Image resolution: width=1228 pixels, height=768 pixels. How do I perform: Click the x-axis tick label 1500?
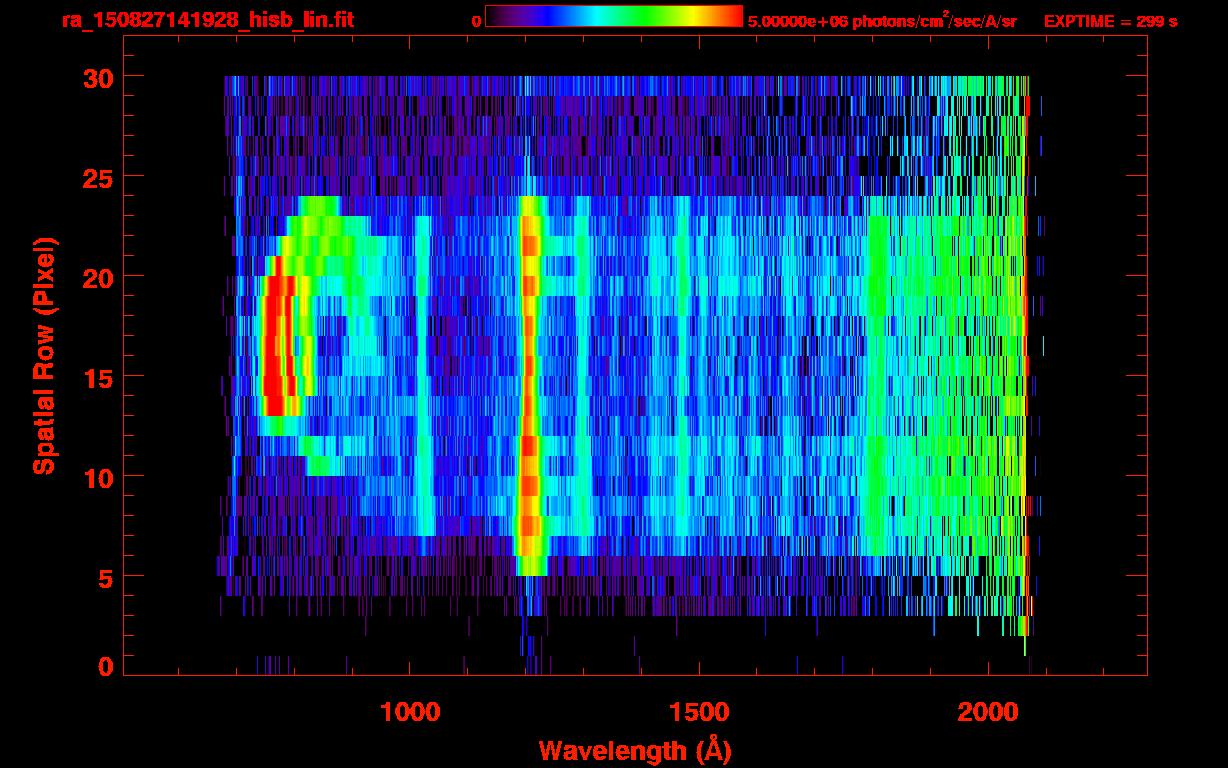pyautogui.click(x=699, y=711)
